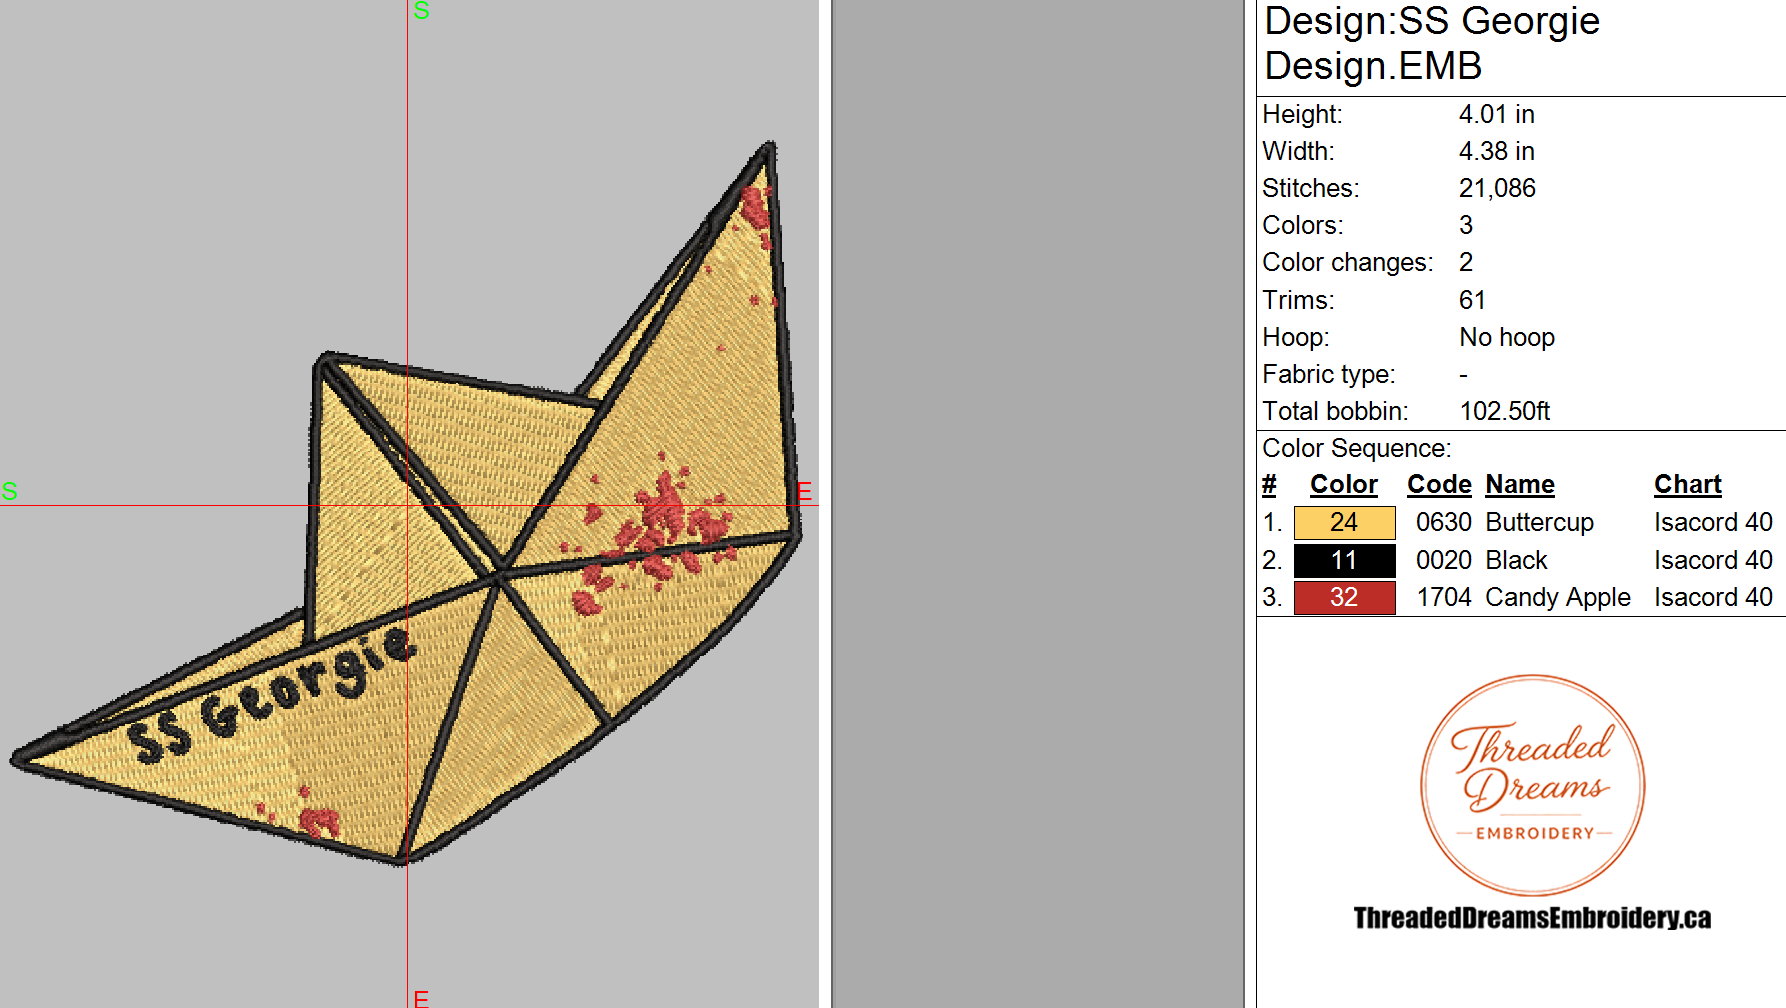
Task: Click the ThreadedDreamsEmbroidery.ca website text
Action: coord(1532,918)
